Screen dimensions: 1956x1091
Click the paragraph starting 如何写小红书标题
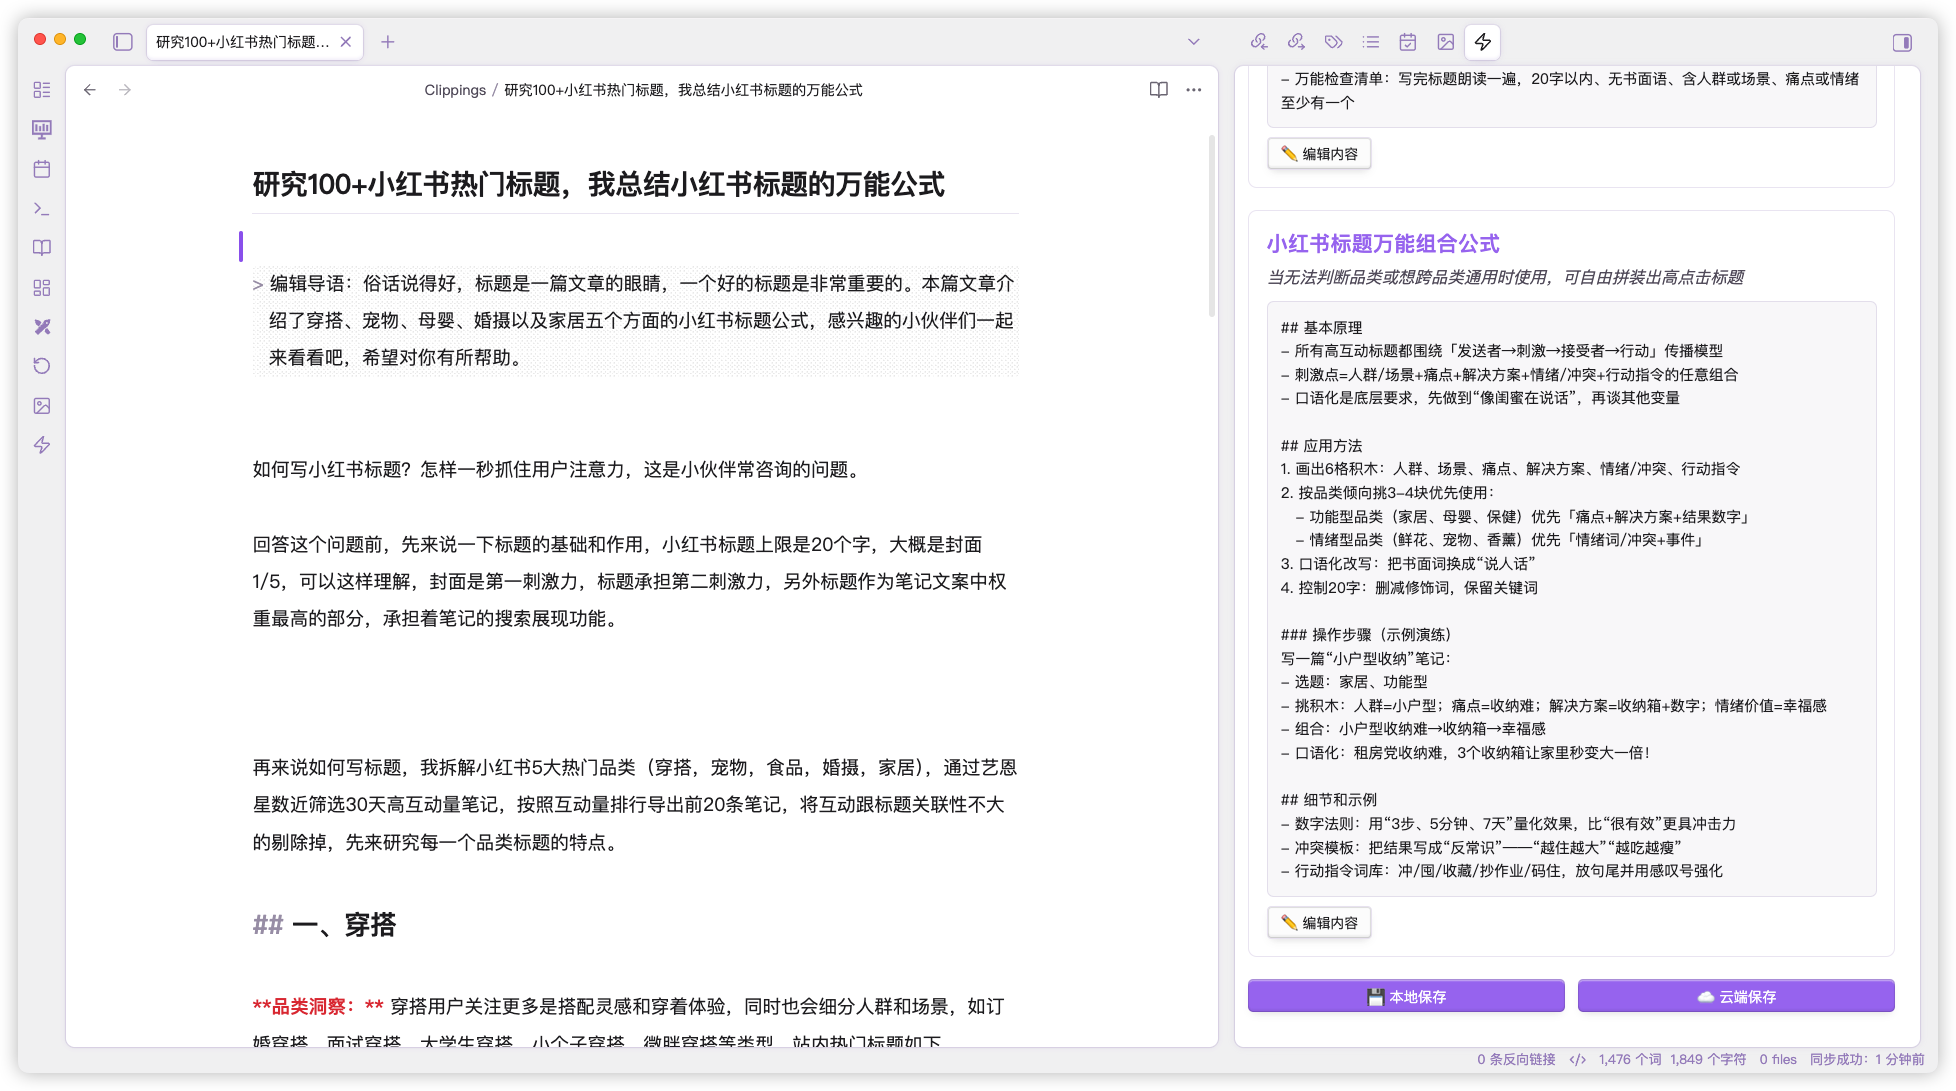pyautogui.click(x=558, y=470)
